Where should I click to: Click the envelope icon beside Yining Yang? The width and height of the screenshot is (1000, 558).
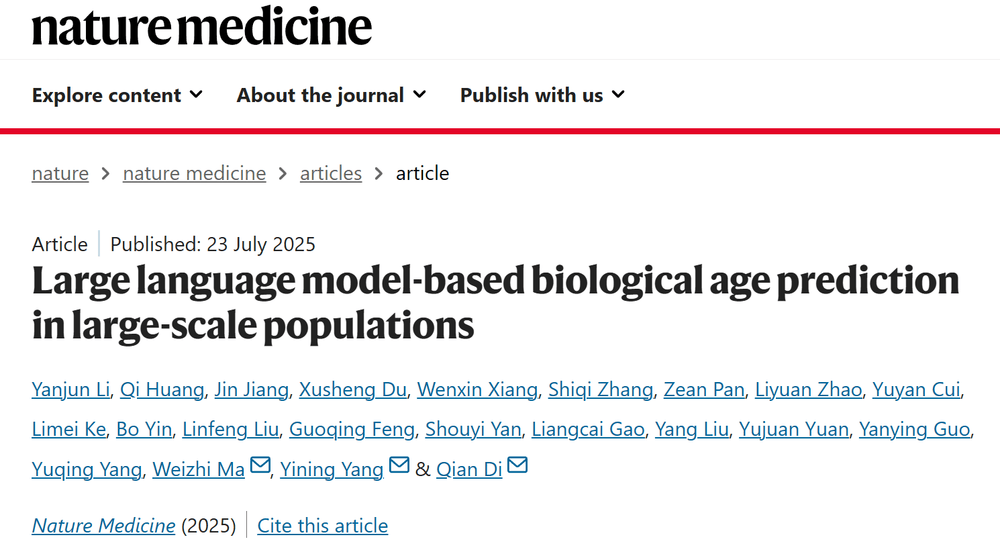[398, 466]
